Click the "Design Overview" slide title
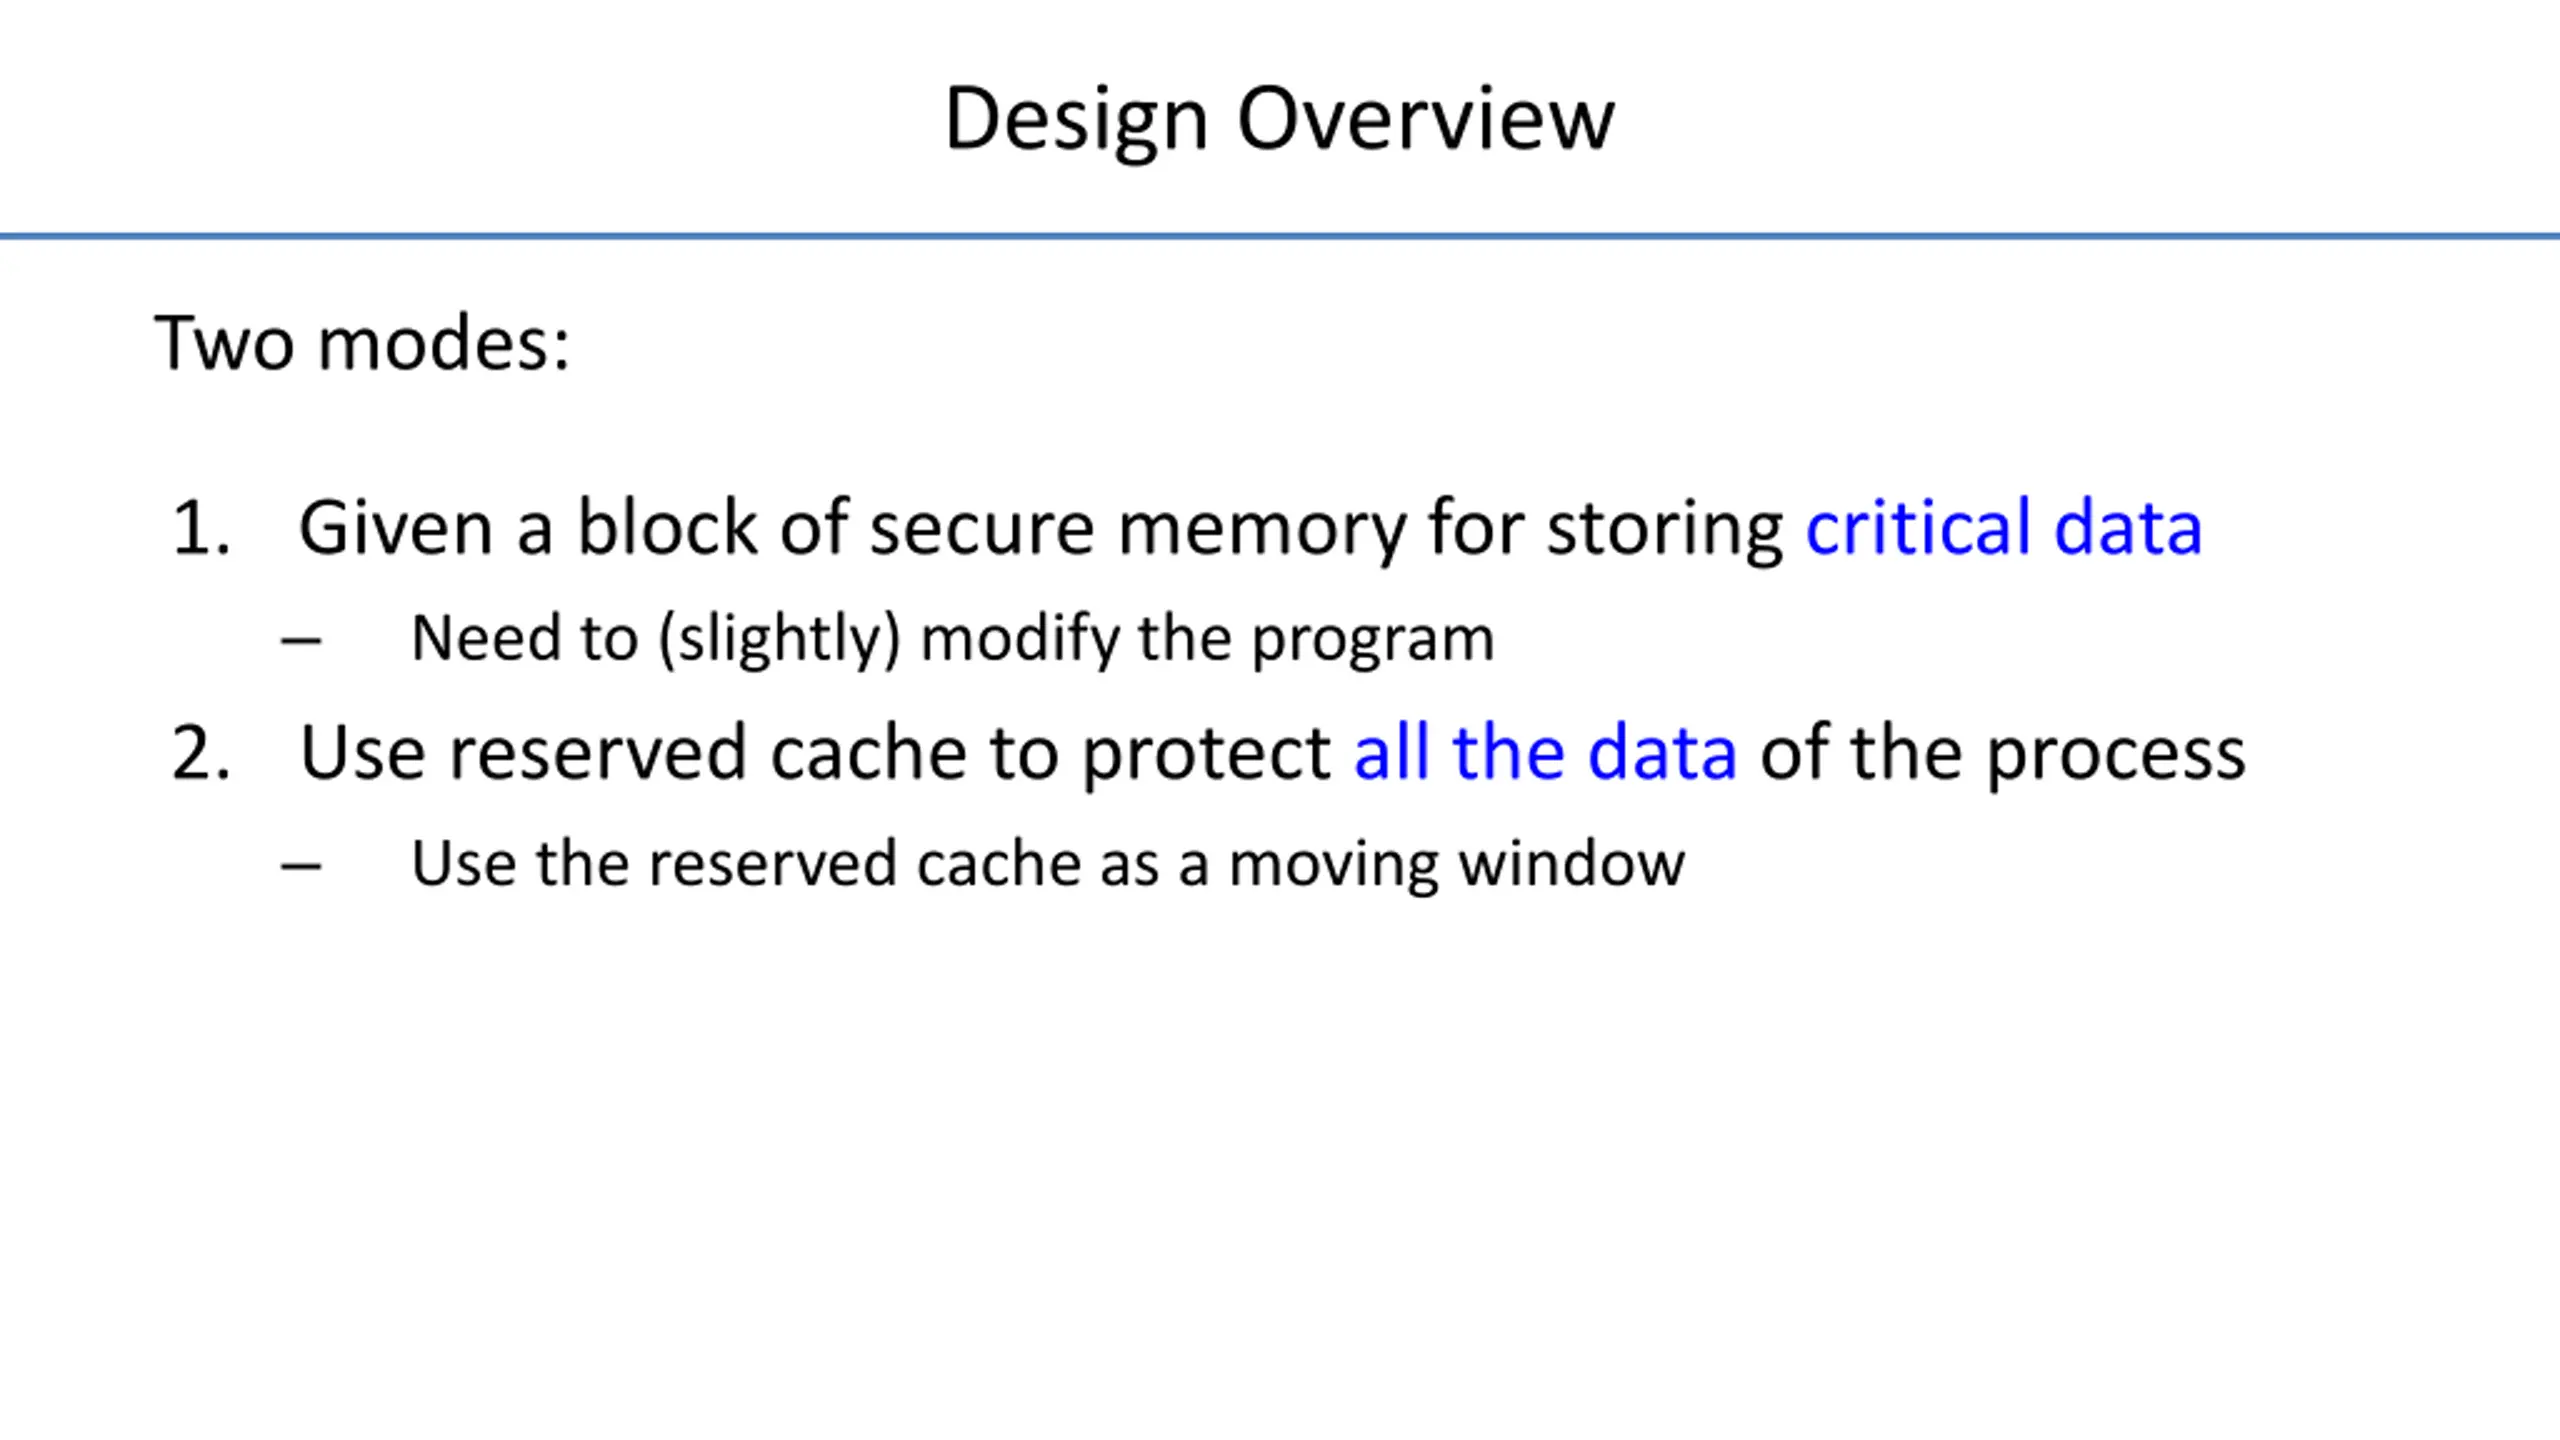 click(1279, 120)
